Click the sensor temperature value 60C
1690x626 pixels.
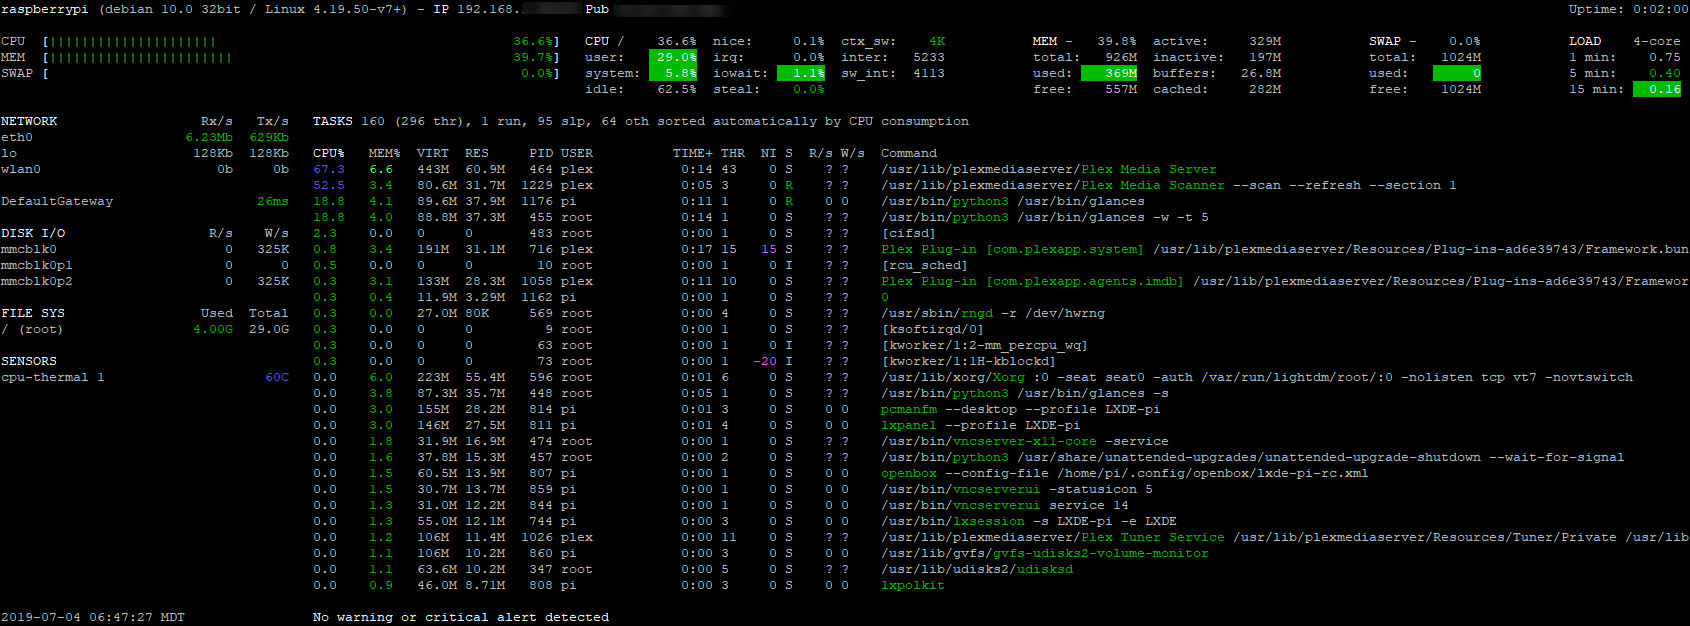277,378
